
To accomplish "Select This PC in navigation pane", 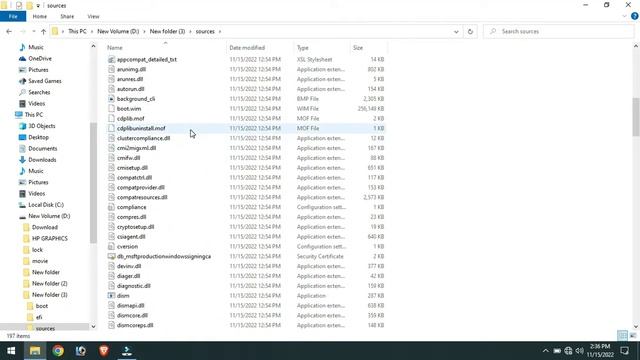I will (33, 115).
